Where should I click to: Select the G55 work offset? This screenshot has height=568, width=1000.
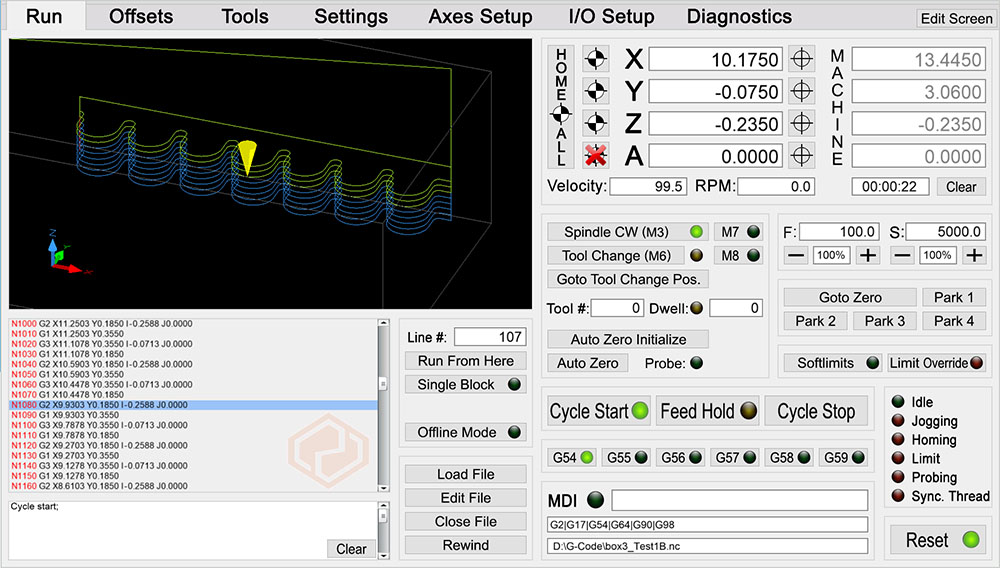coord(628,458)
